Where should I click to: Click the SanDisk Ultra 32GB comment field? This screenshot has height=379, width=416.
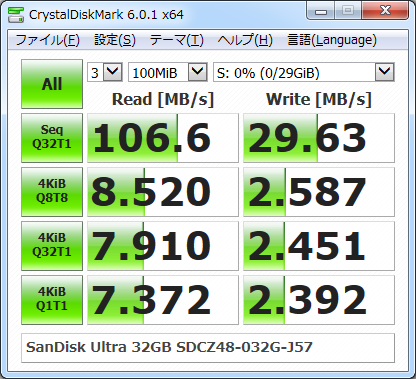click(208, 348)
